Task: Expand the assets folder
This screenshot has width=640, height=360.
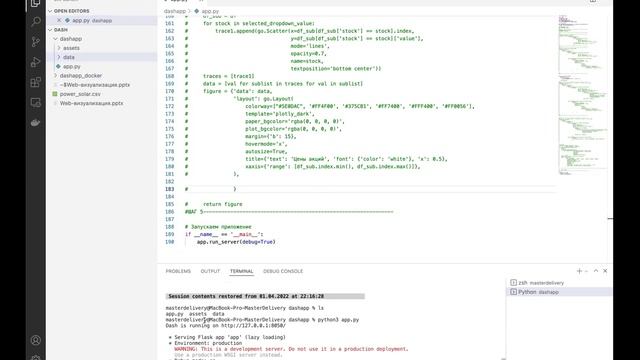Action: click(x=71, y=48)
